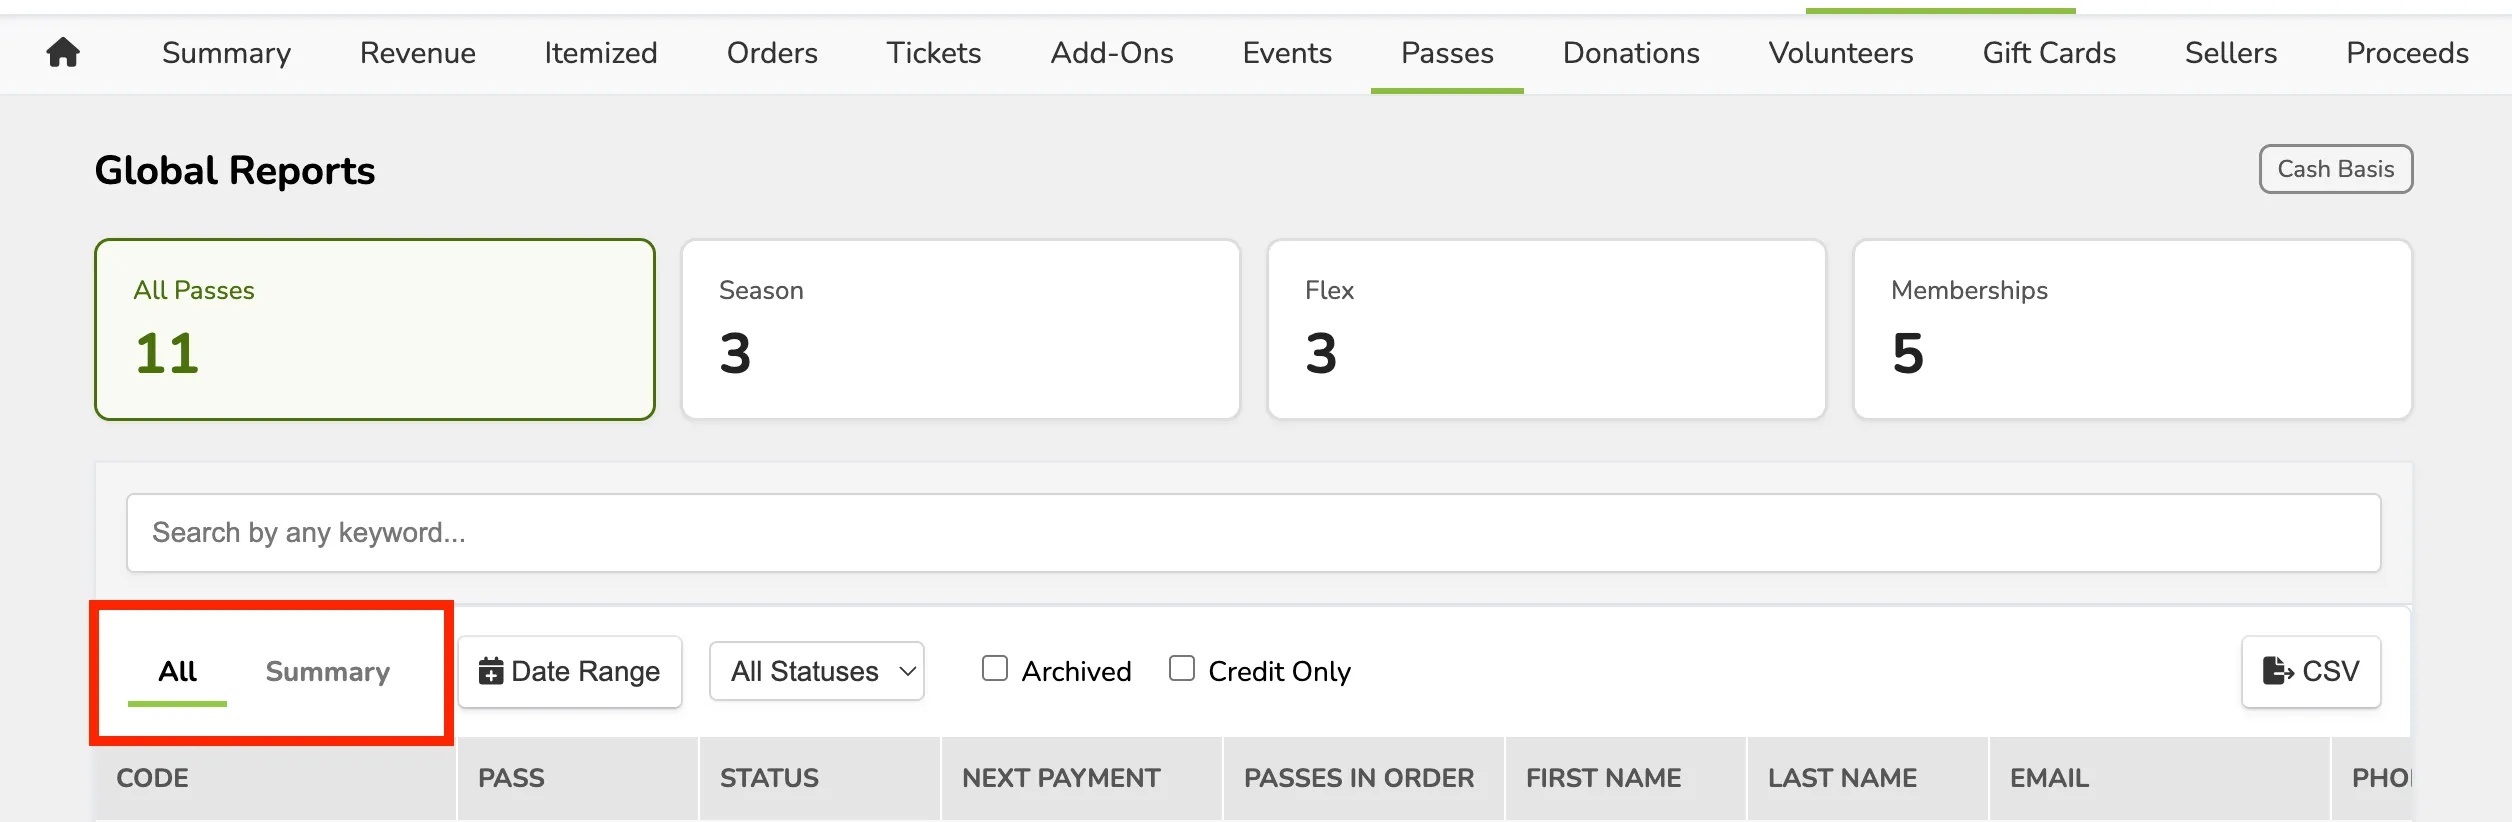The width and height of the screenshot is (2512, 822).
Task: Open the Revenue report tab
Action: tap(418, 53)
